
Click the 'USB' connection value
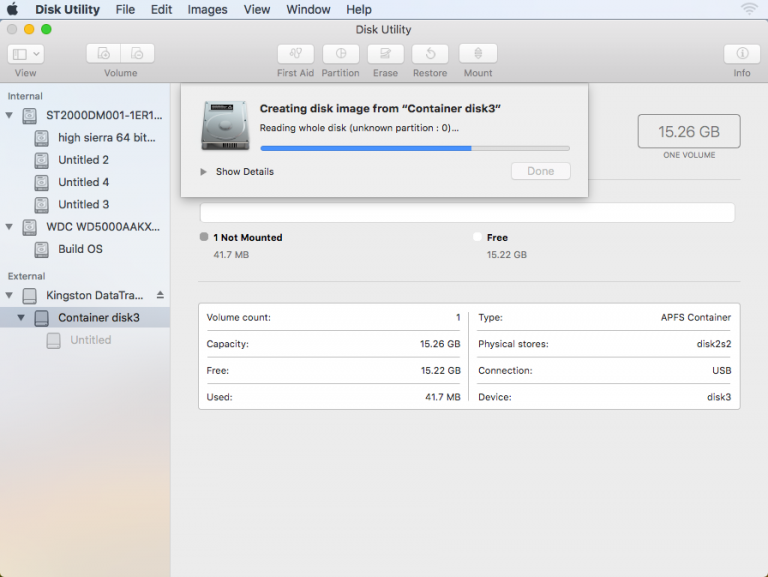tap(721, 370)
